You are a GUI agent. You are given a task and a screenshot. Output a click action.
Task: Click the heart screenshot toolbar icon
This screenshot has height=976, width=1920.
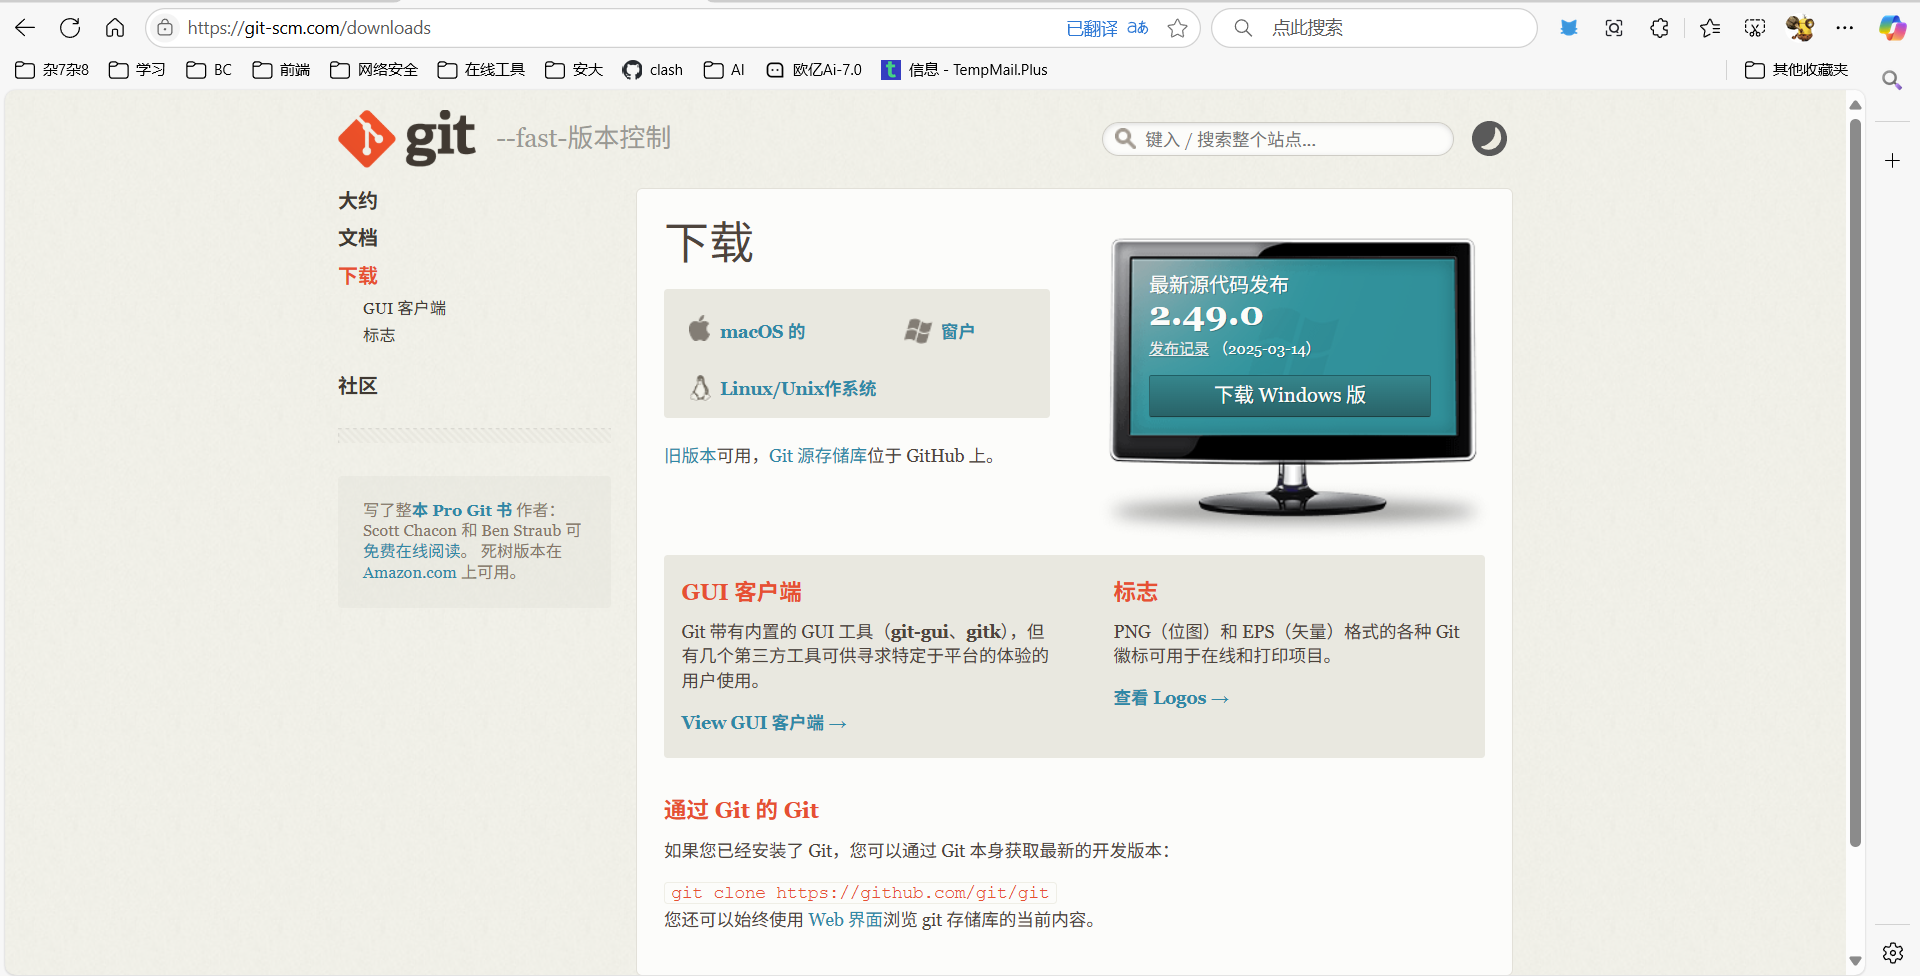pos(1755,28)
